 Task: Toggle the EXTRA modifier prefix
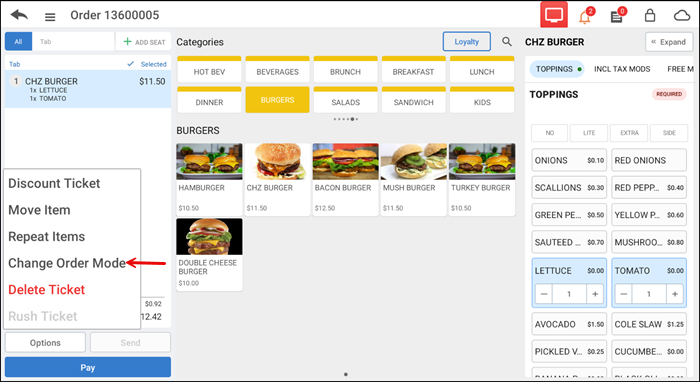pyautogui.click(x=629, y=133)
